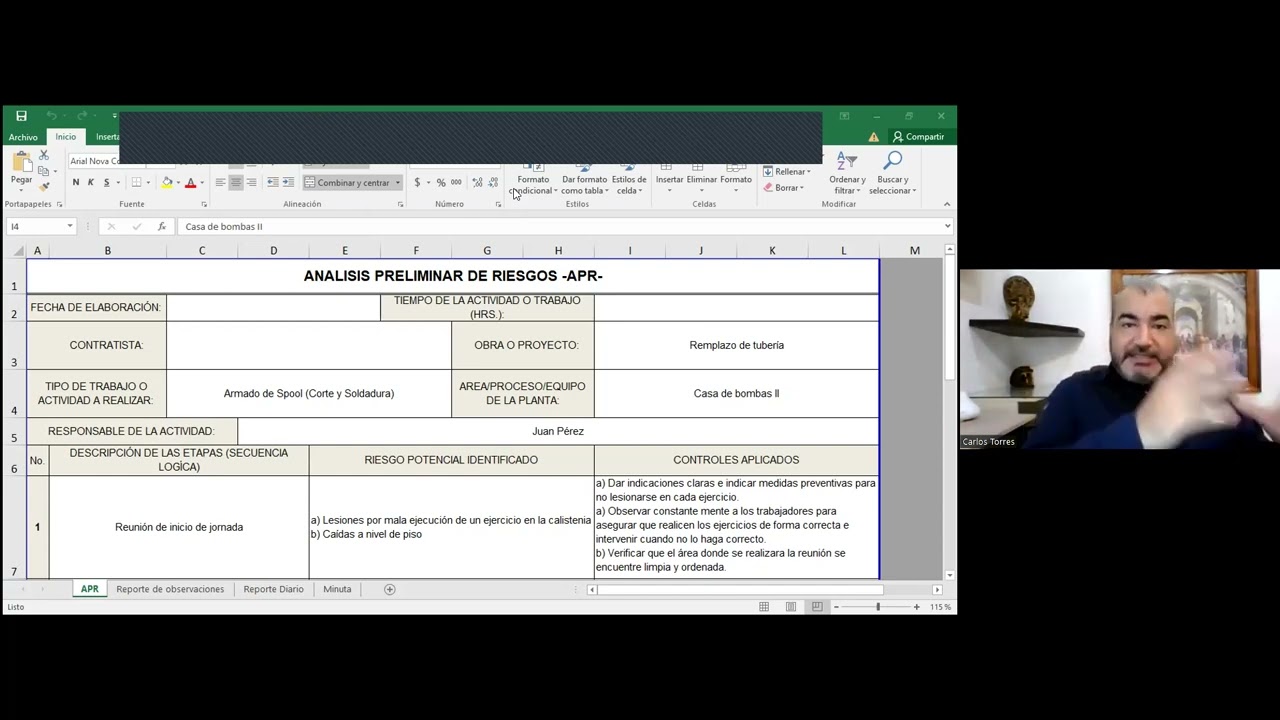This screenshot has height=720, width=1280.
Task: Open Rellenar fill dropdown
Action: (x=787, y=172)
